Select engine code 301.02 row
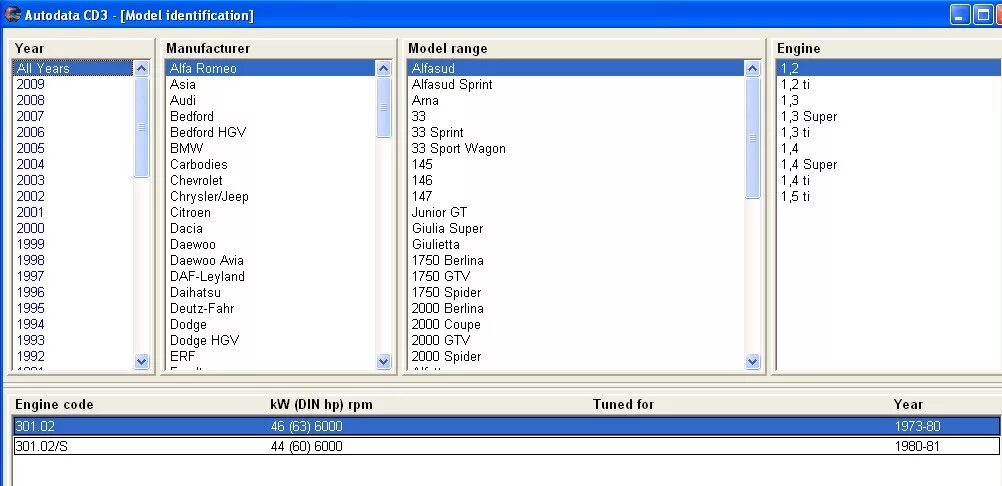This screenshot has height=486, width=1002. [x=507, y=426]
